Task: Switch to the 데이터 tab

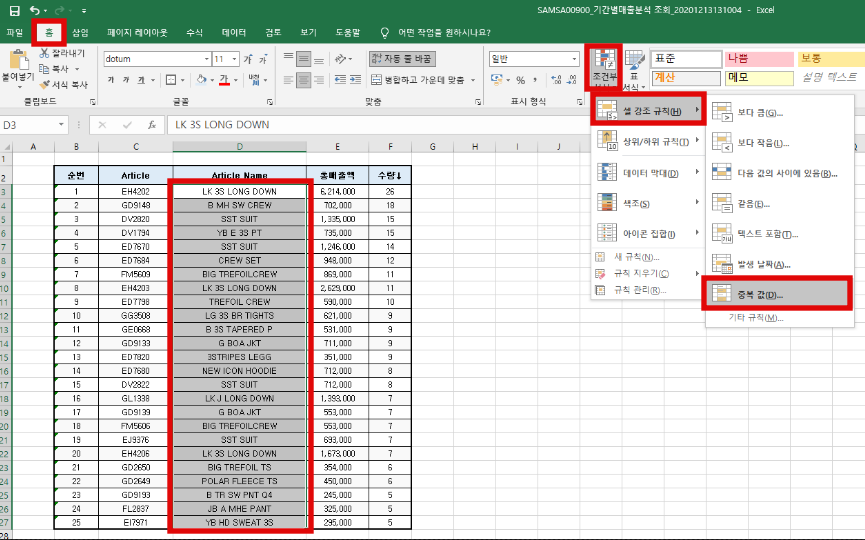Action: pyautogui.click(x=234, y=33)
